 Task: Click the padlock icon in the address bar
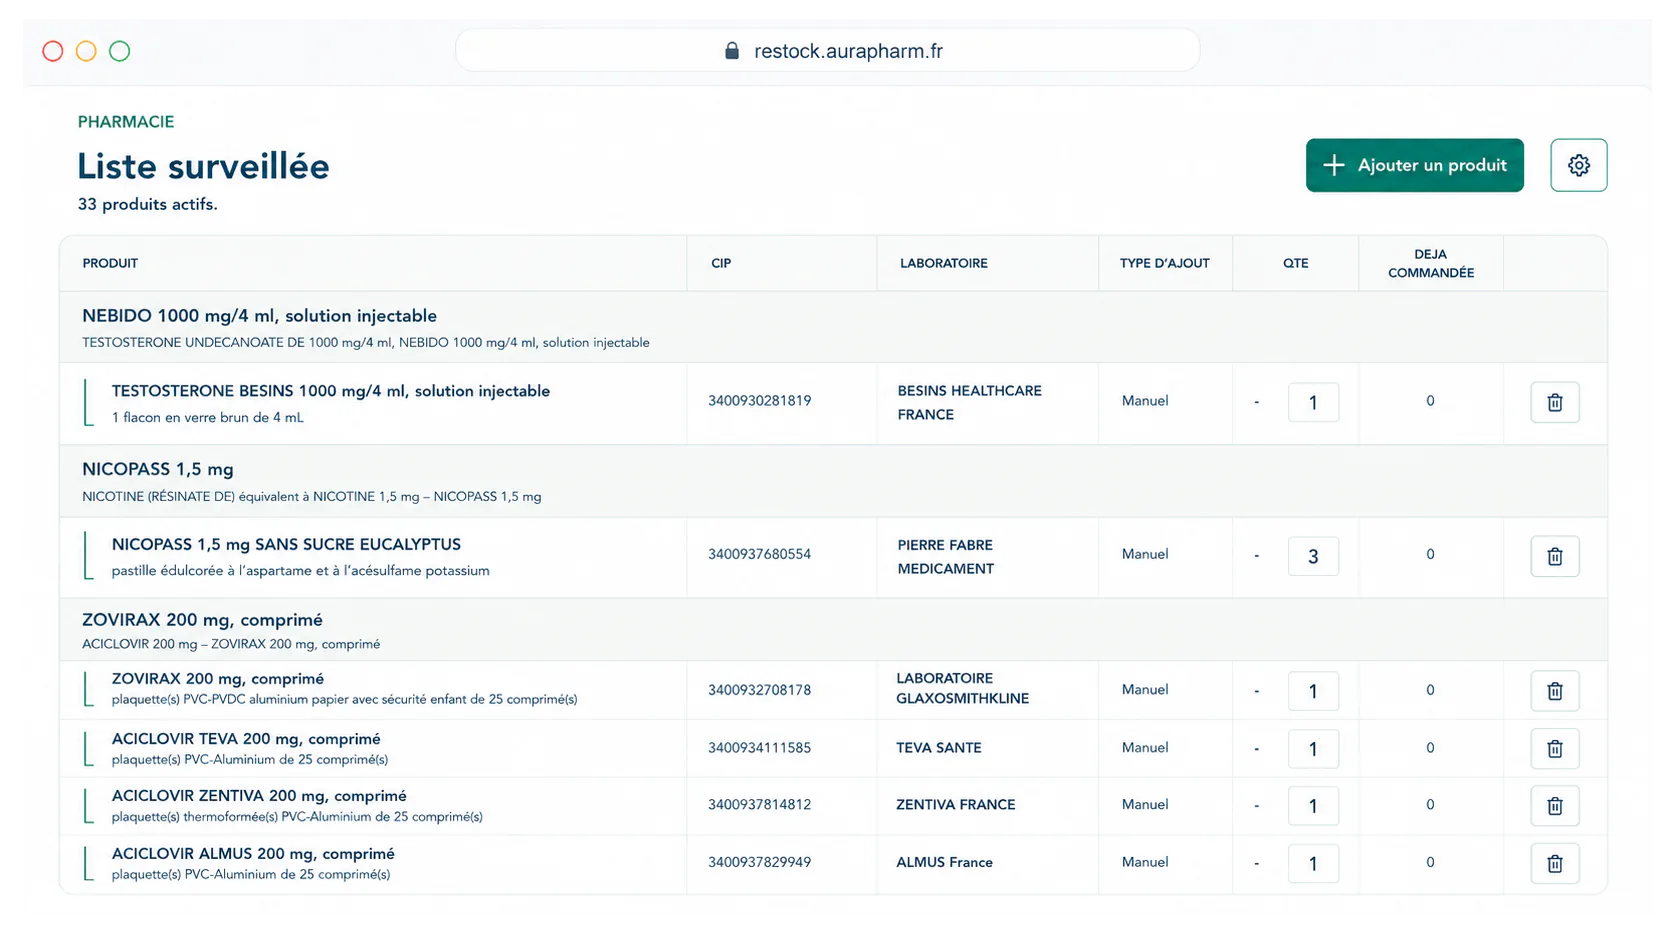pos(732,51)
